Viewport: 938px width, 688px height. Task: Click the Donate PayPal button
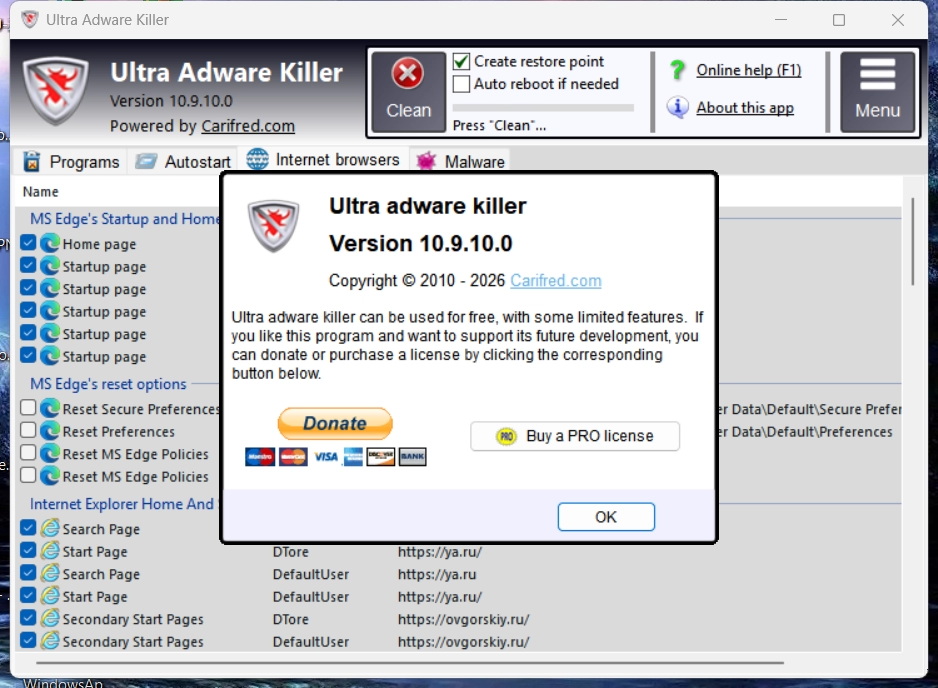coord(335,424)
